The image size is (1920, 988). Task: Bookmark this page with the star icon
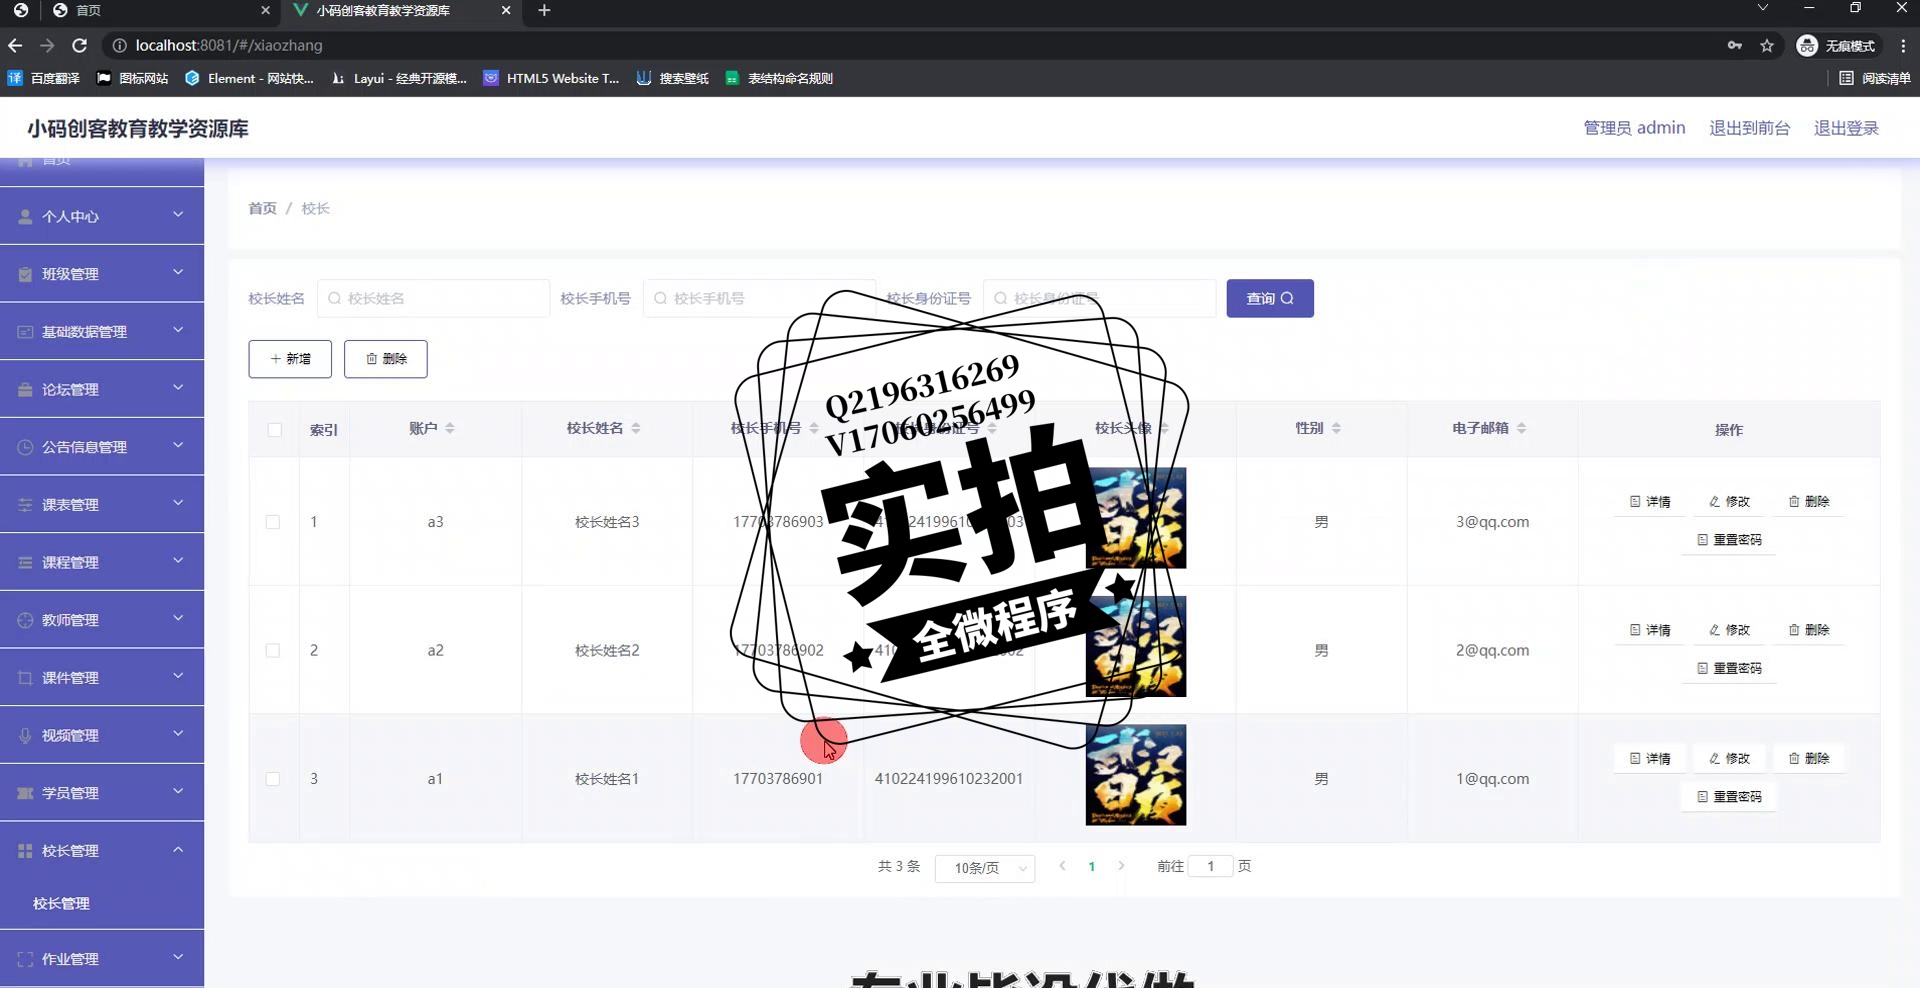[x=1767, y=46]
